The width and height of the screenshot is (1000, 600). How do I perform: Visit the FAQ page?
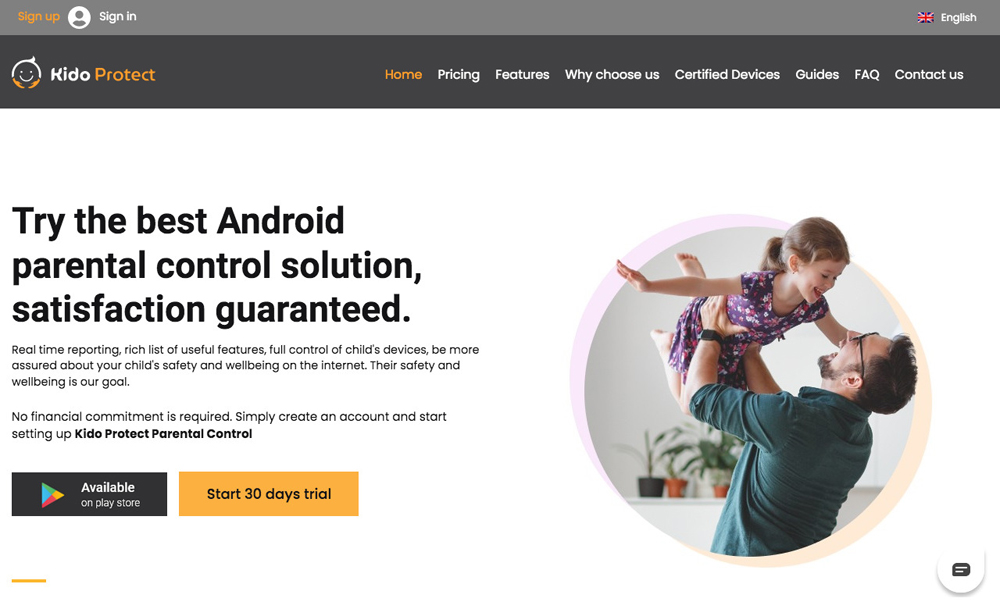(867, 75)
